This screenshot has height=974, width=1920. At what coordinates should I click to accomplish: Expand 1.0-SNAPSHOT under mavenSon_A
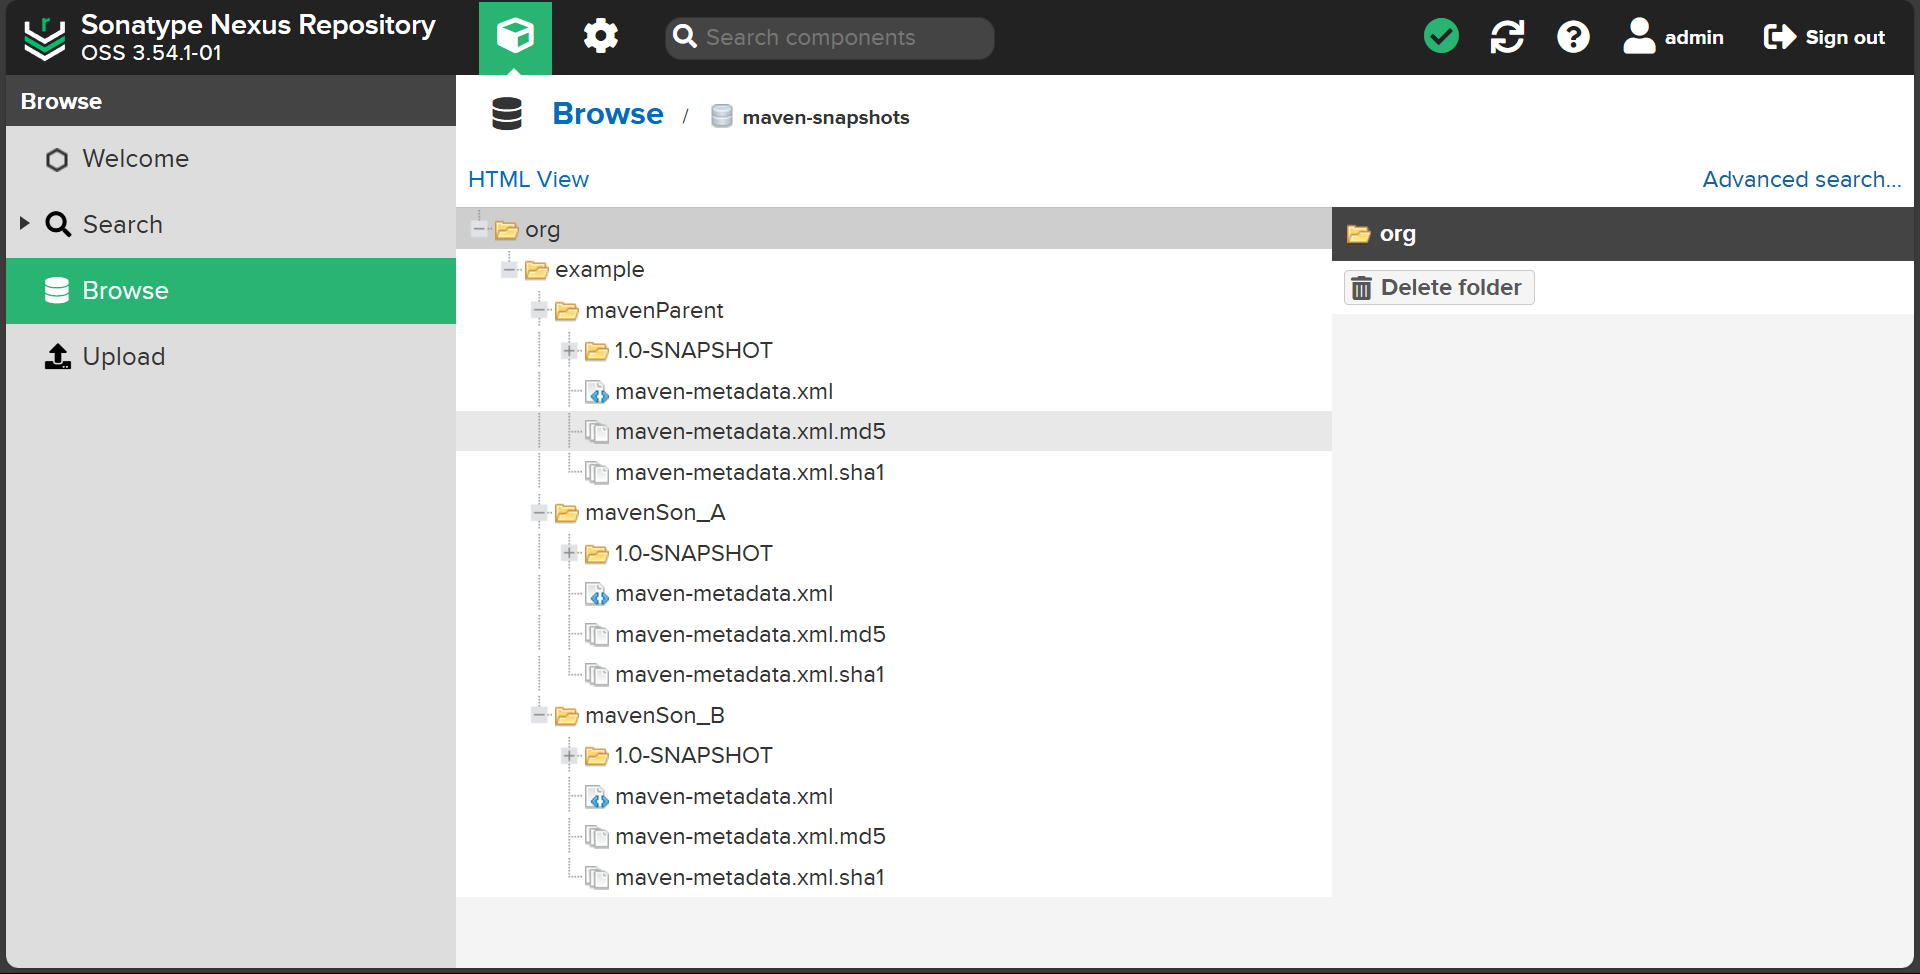[570, 553]
